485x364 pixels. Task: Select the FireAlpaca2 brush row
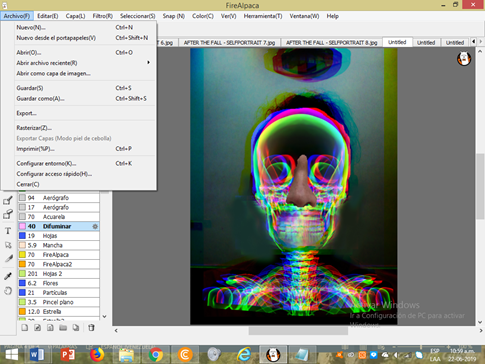59,264
